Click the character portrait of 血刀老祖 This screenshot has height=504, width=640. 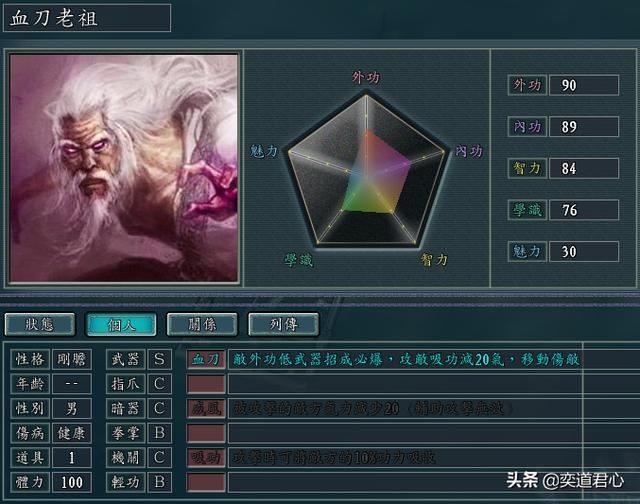pyautogui.click(x=124, y=168)
